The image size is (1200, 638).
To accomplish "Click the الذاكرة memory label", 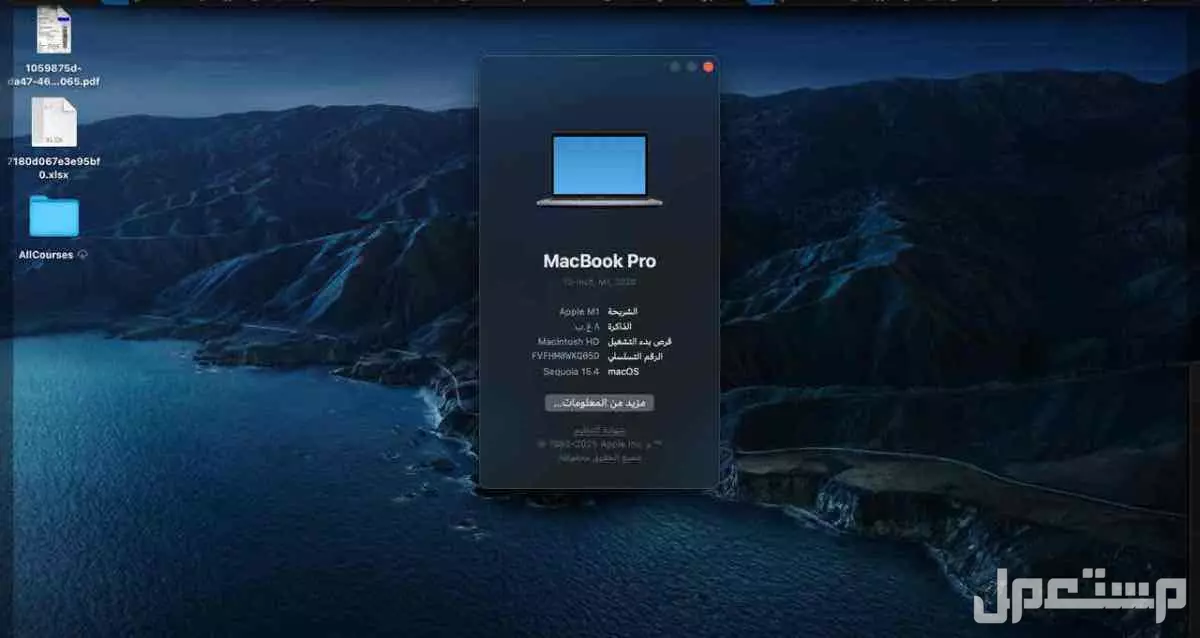I will [x=621, y=327].
